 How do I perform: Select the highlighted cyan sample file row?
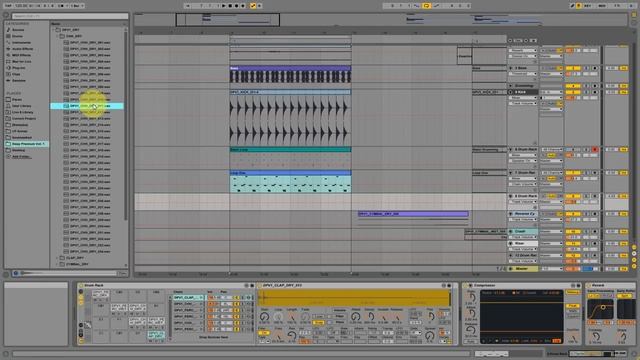coord(87,106)
